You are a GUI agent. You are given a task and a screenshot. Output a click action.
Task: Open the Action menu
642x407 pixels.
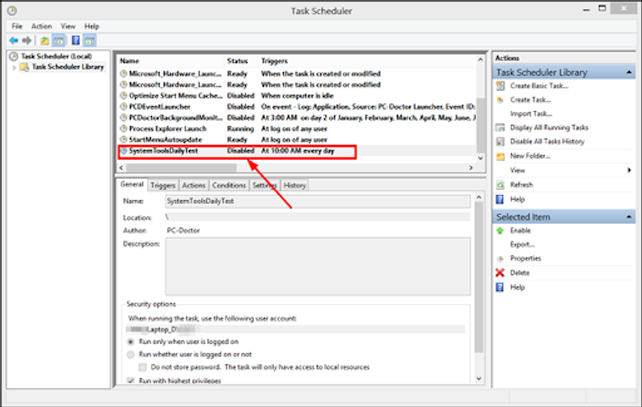tap(42, 26)
